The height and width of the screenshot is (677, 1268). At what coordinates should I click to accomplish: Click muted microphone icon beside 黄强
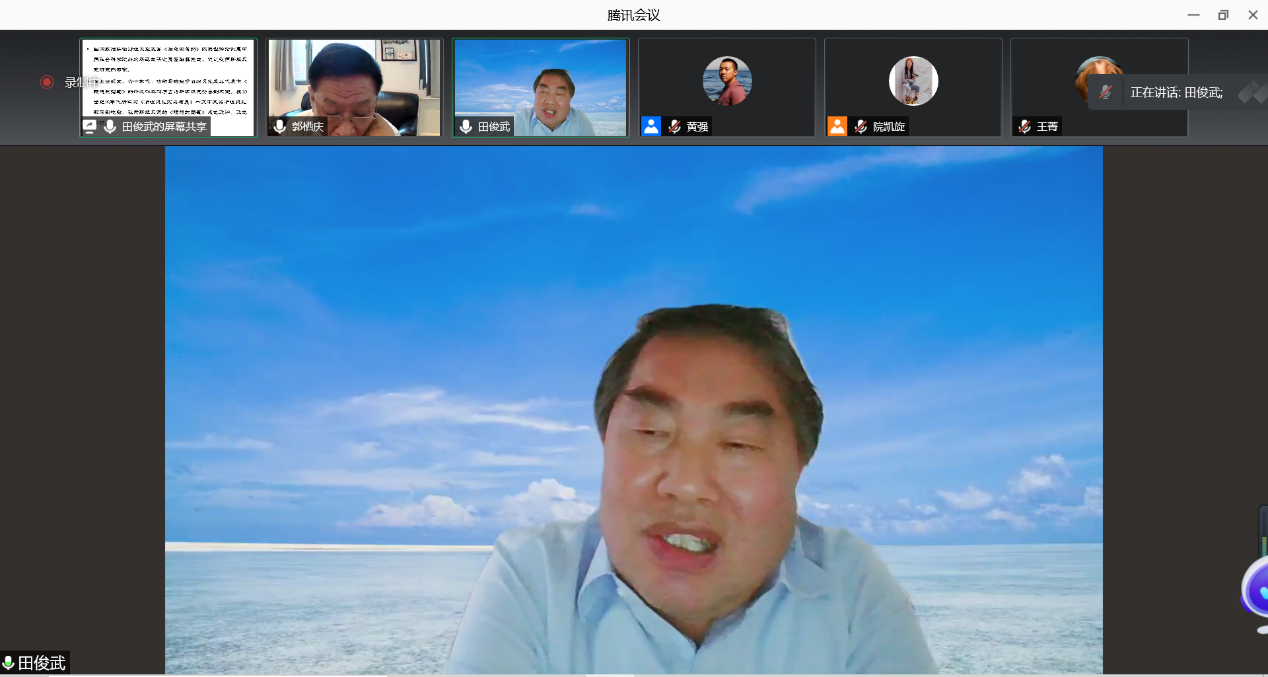674,127
